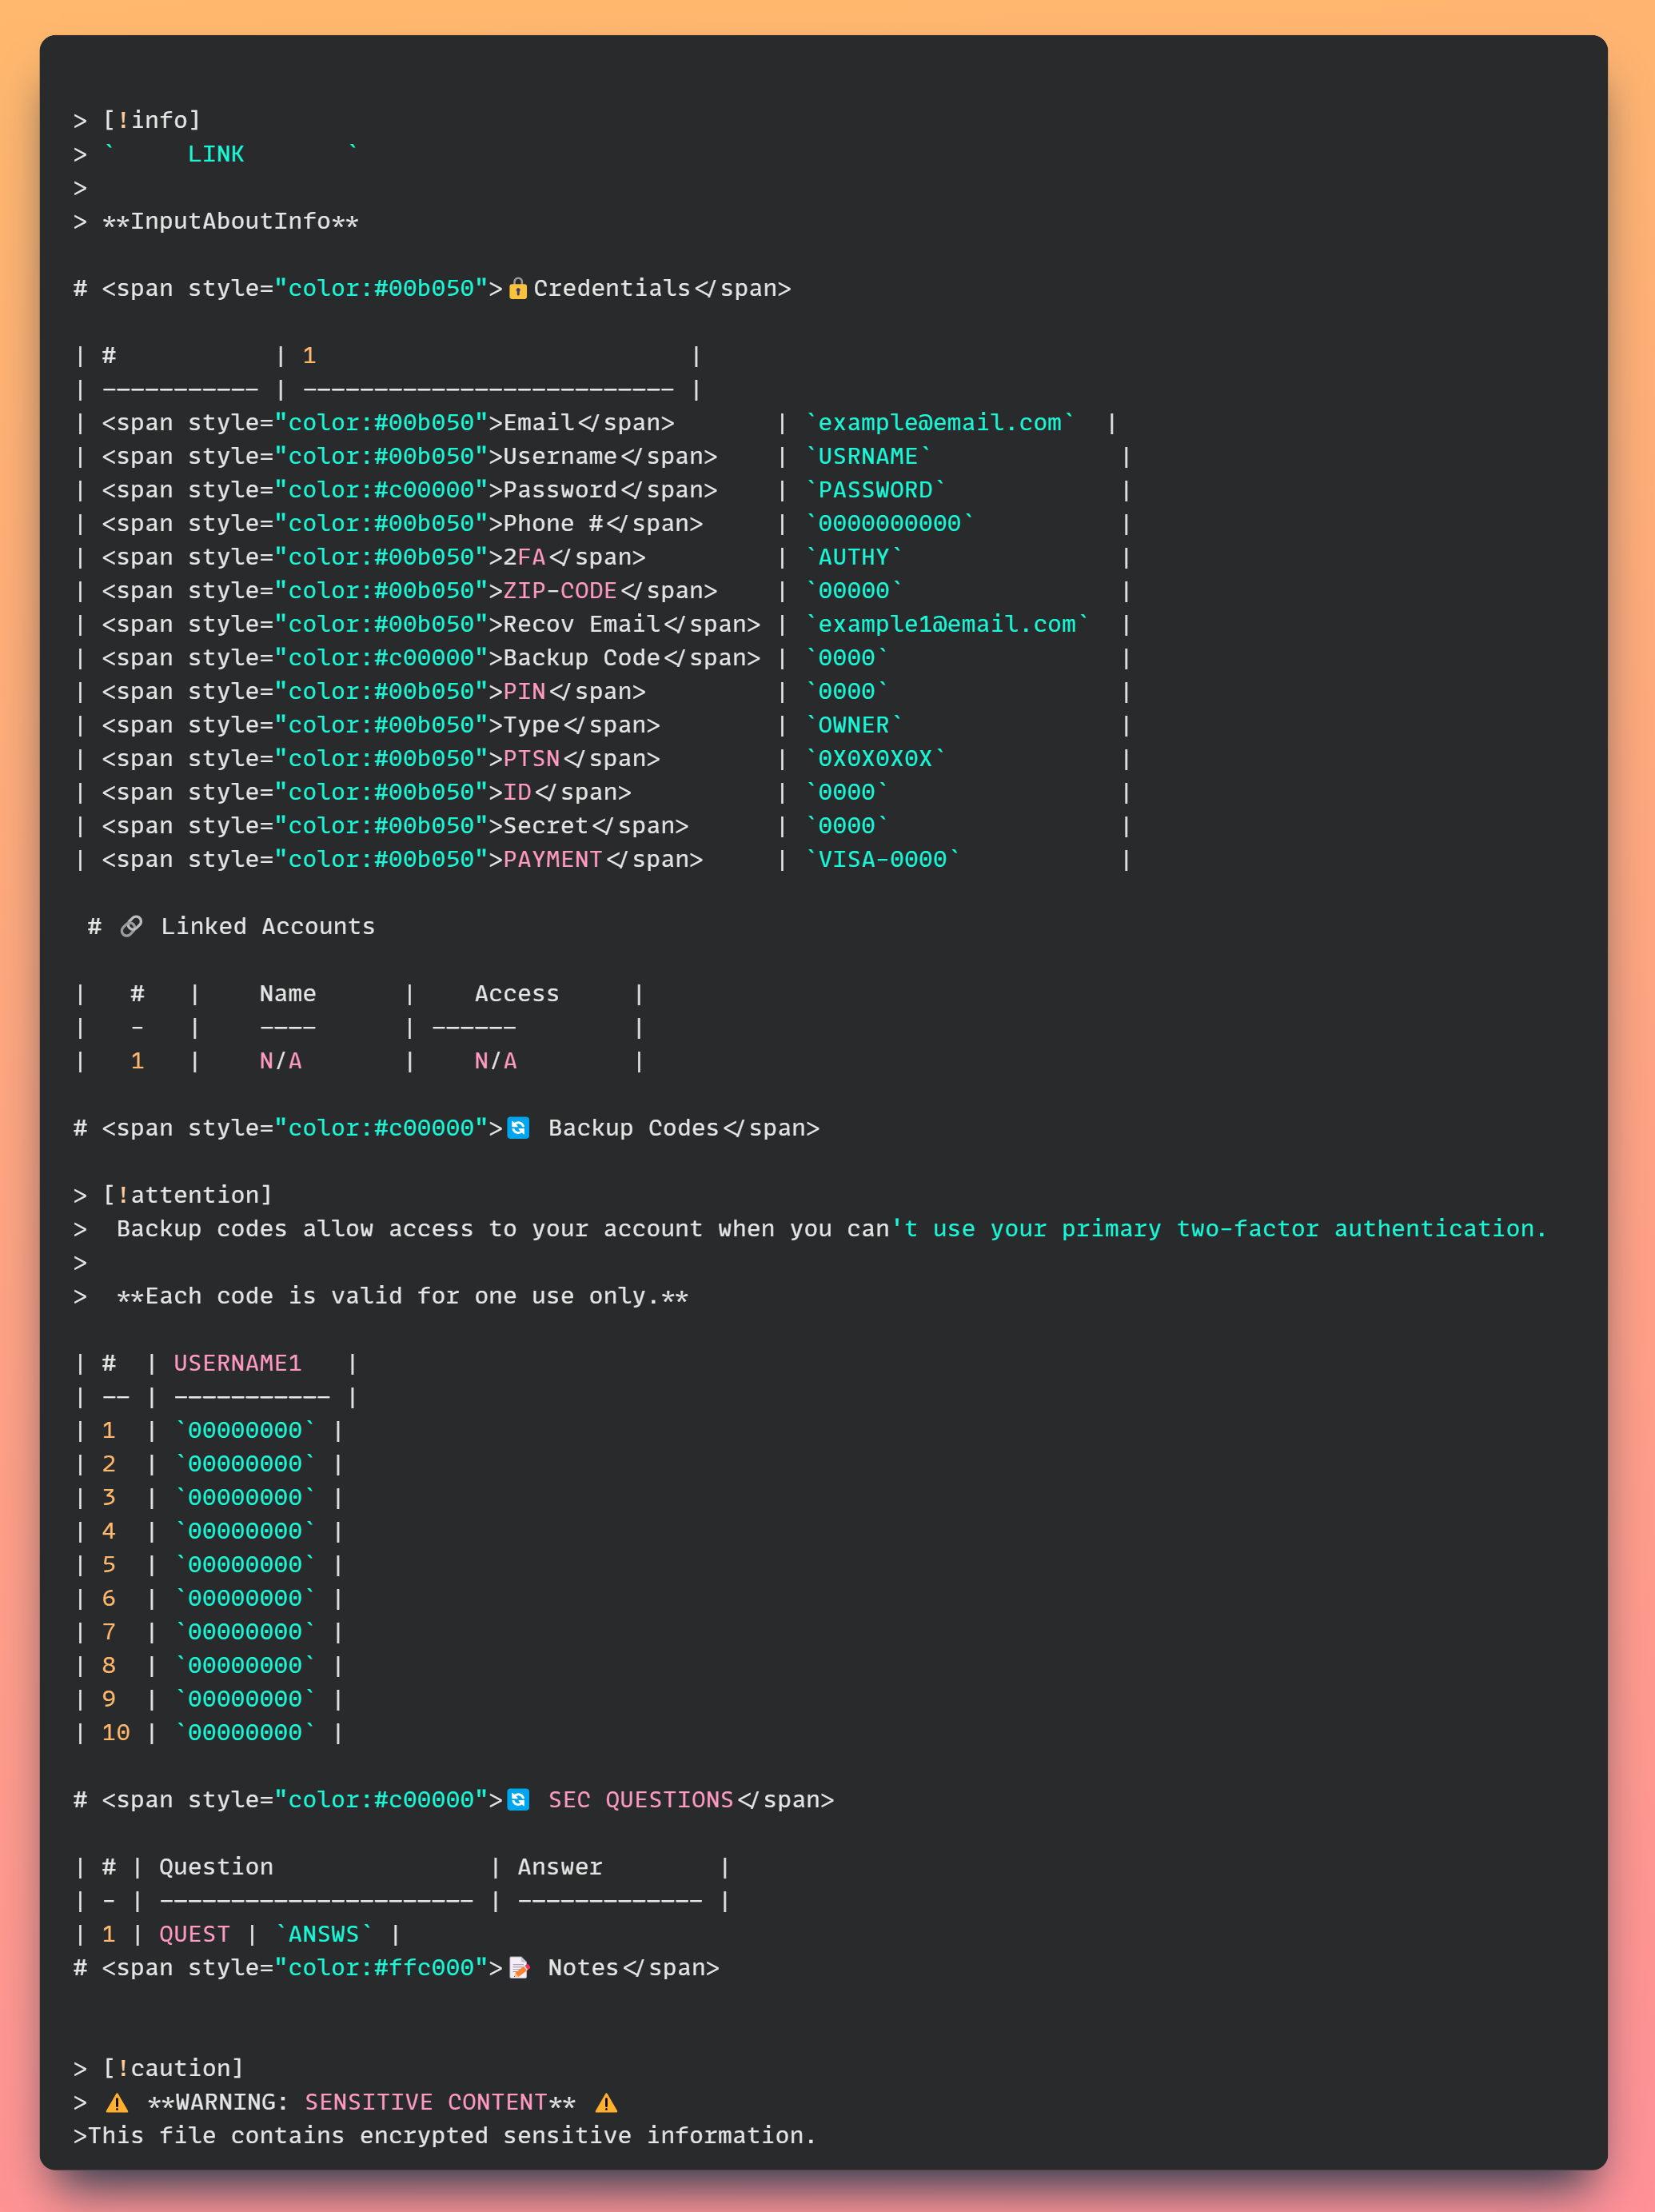Click the warning triangle before WARNING text

(117, 2102)
